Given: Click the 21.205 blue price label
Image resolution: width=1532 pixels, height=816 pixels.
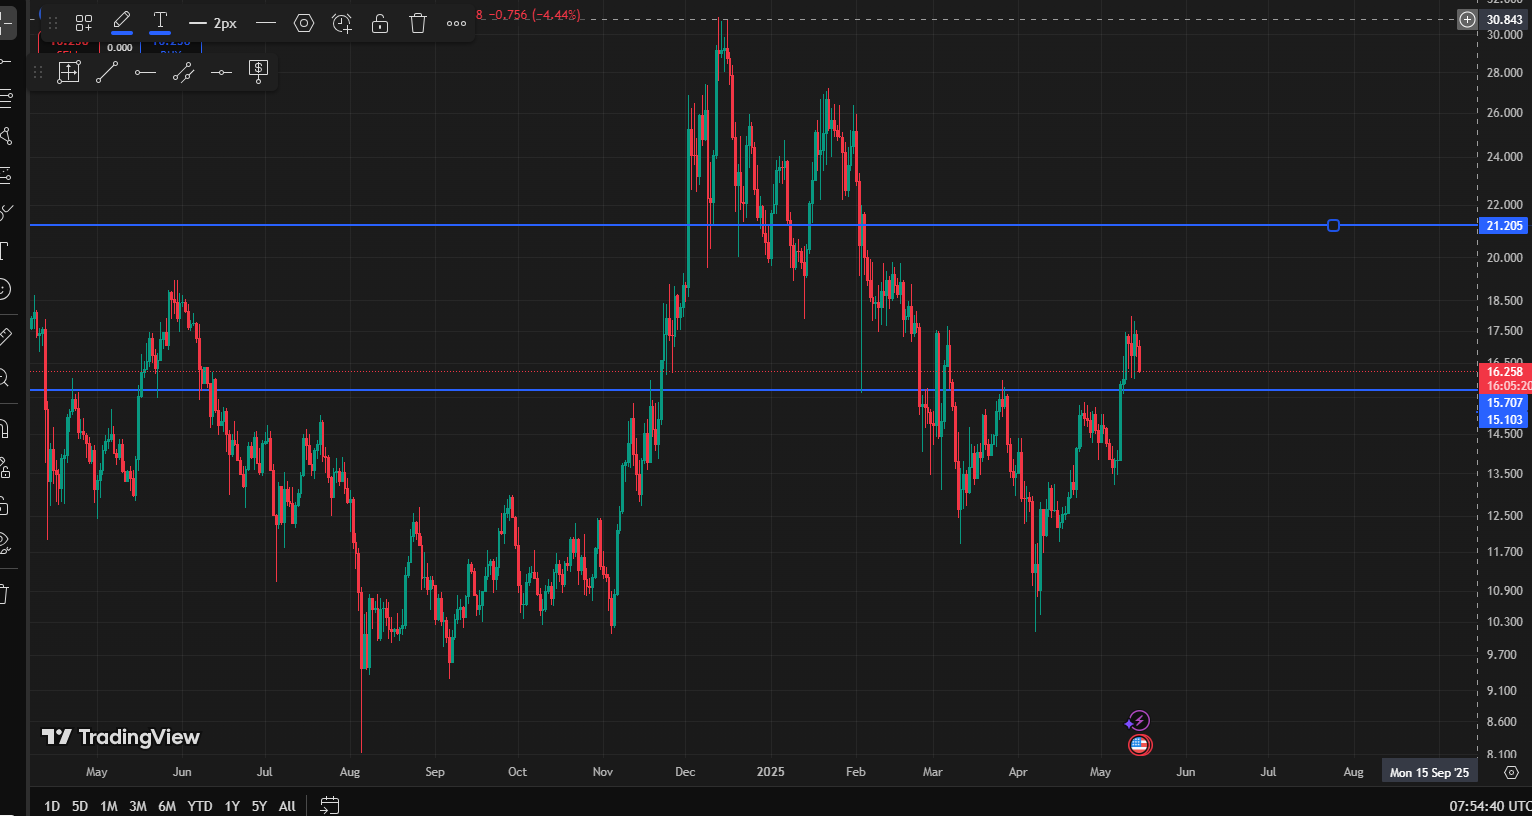Looking at the screenshot, I should [1504, 226].
